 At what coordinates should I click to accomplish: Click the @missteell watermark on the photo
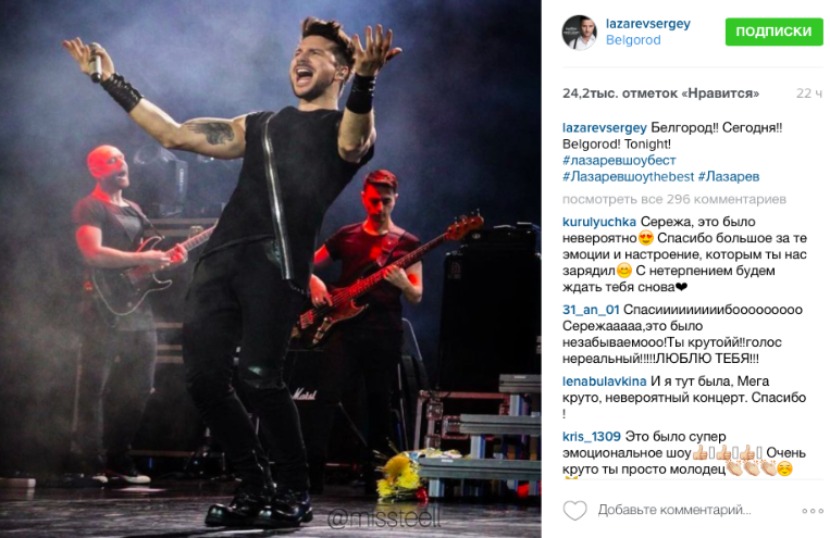click(x=384, y=518)
